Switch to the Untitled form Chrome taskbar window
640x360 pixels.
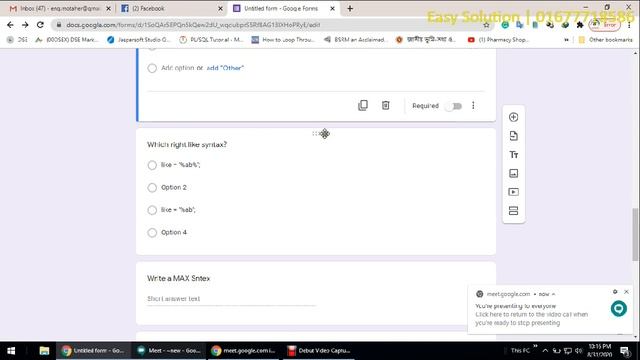pyautogui.click(x=93, y=351)
